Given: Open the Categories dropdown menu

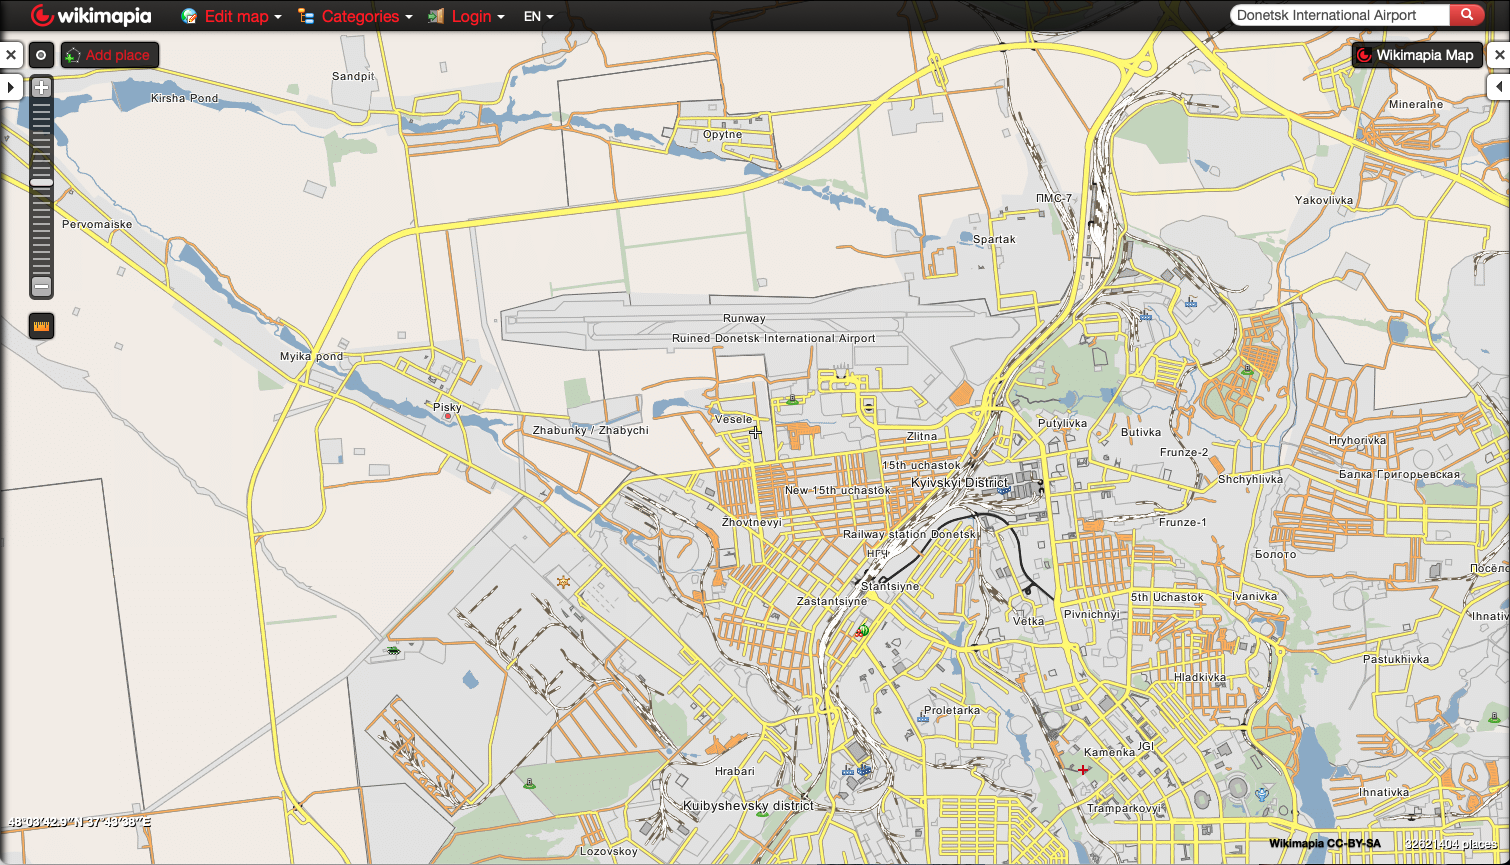Looking at the screenshot, I should (x=367, y=16).
